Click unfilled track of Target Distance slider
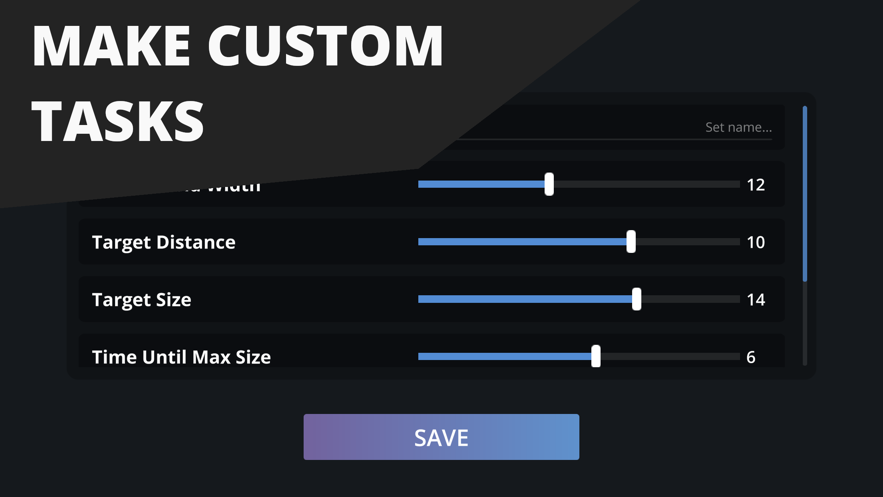This screenshot has width=883, height=497. [x=688, y=242]
